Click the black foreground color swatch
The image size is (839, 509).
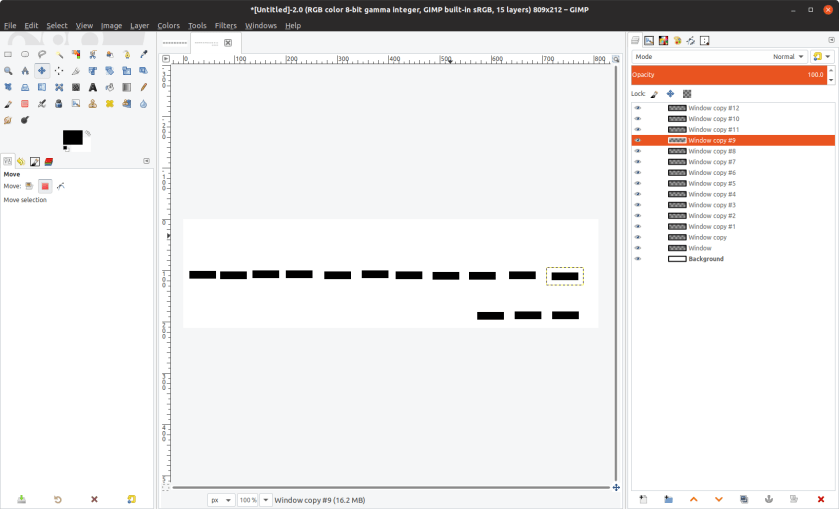point(72,137)
